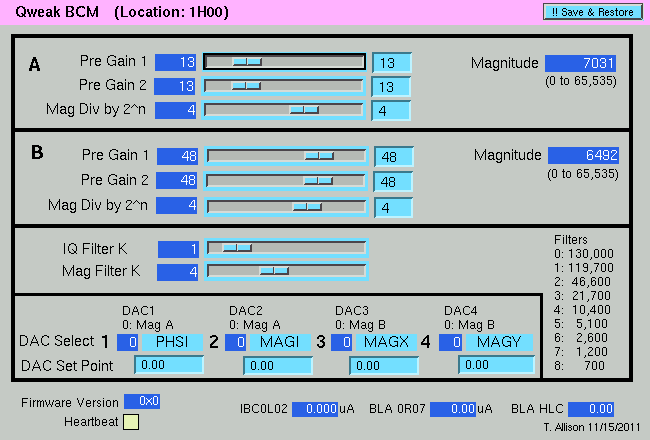Click the IBC0L02 current readout

[x=315, y=409]
